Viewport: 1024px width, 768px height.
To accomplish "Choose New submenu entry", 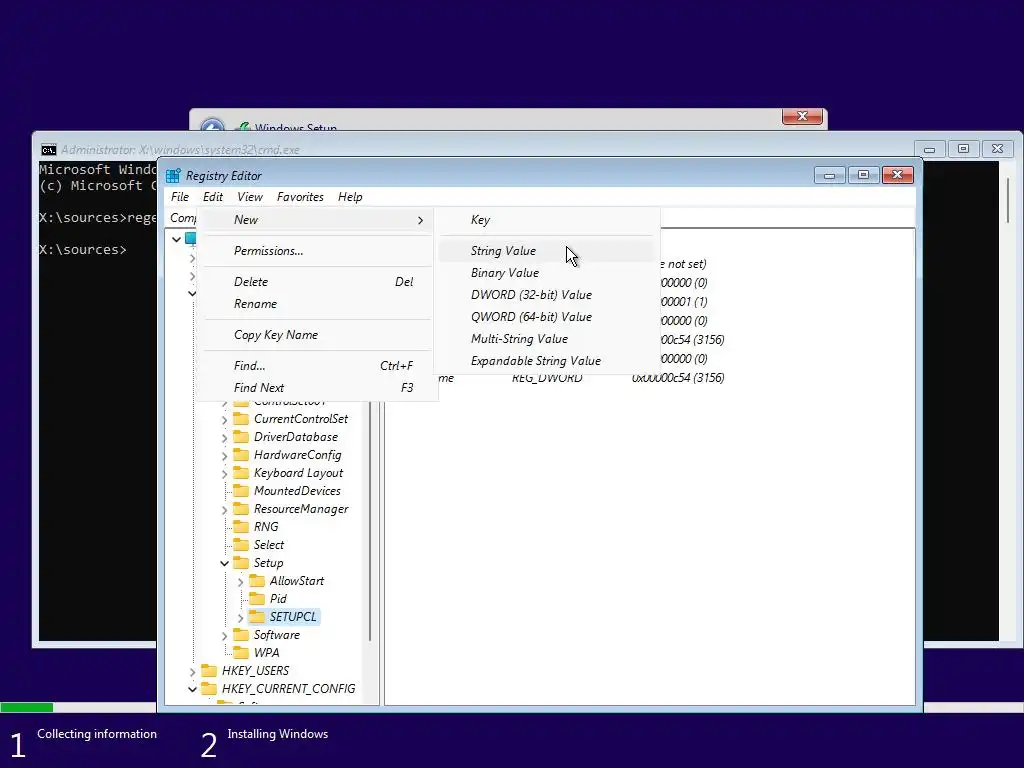I will coord(317,220).
